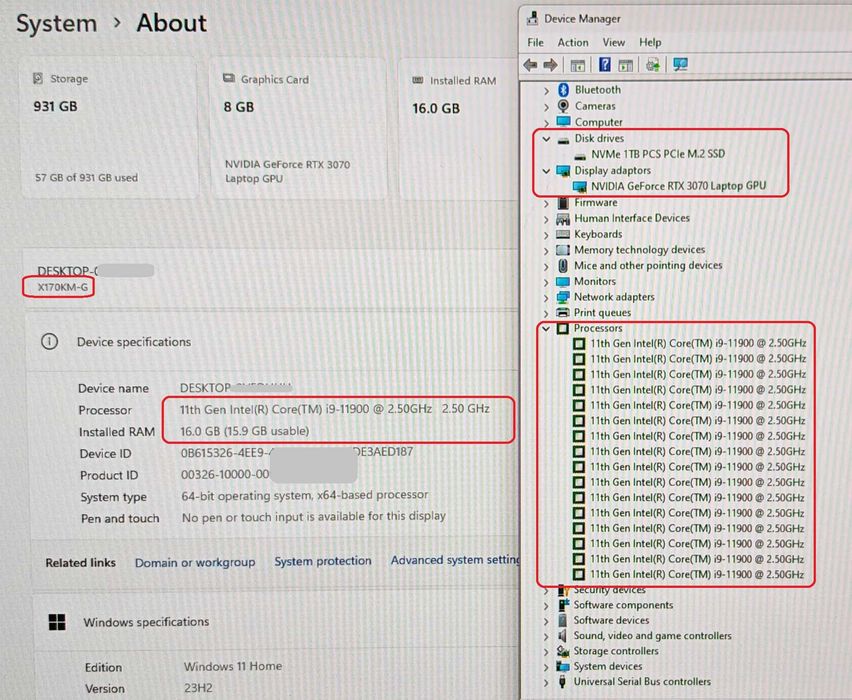Click the Installed RAM 16.0 GB card
852x700 pixels.
[460, 130]
